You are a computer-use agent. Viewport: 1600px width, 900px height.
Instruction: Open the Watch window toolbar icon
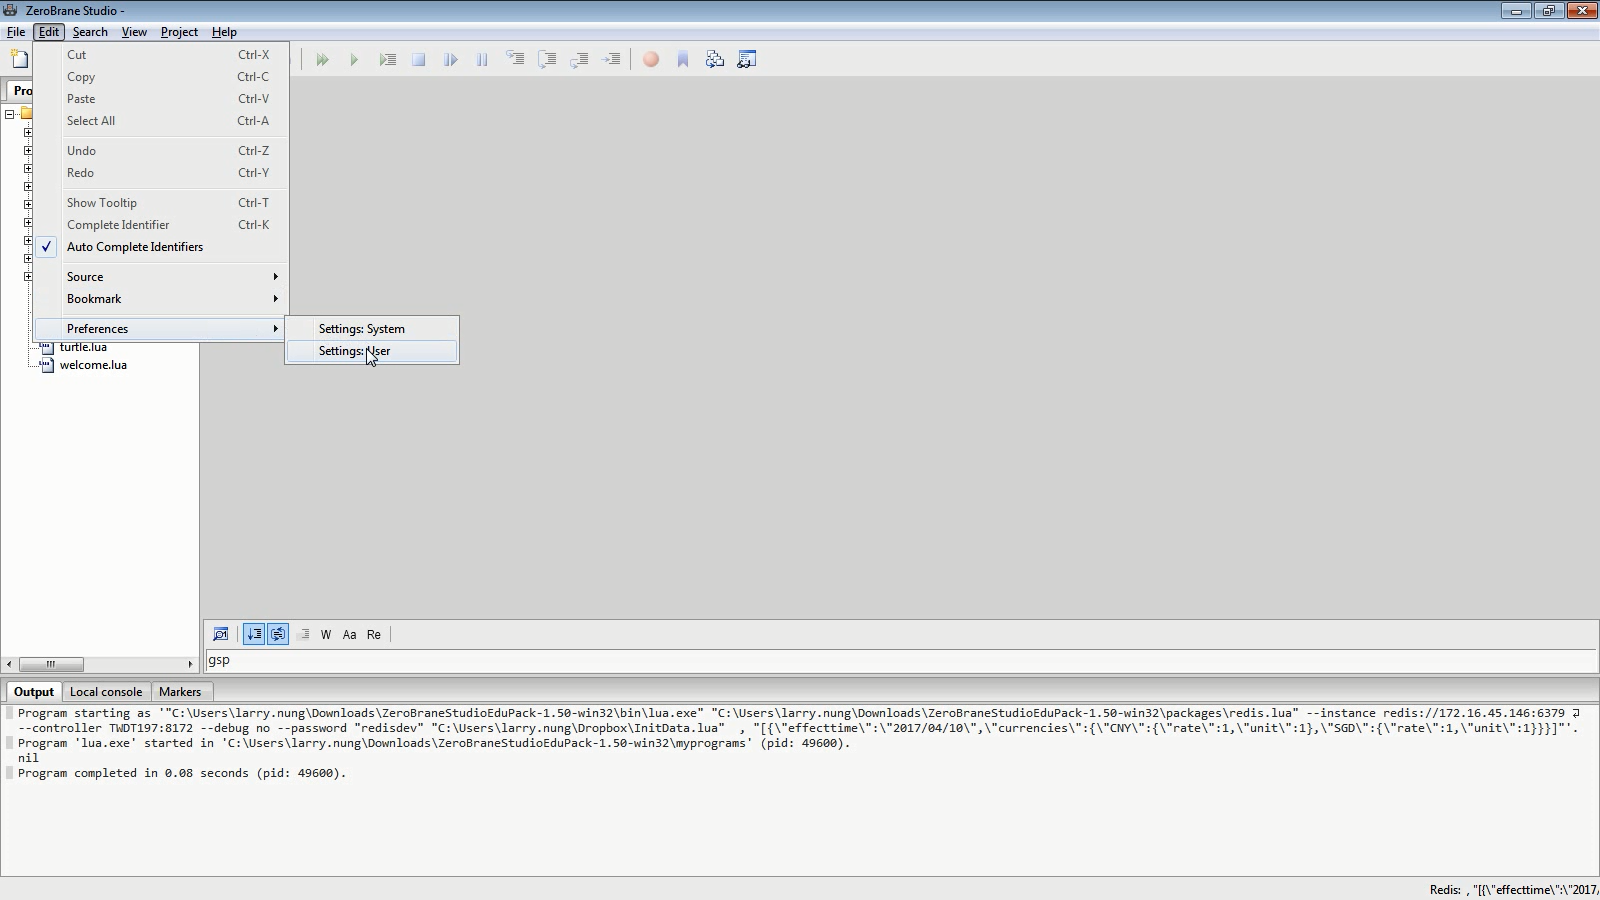click(x=747, y=60)
